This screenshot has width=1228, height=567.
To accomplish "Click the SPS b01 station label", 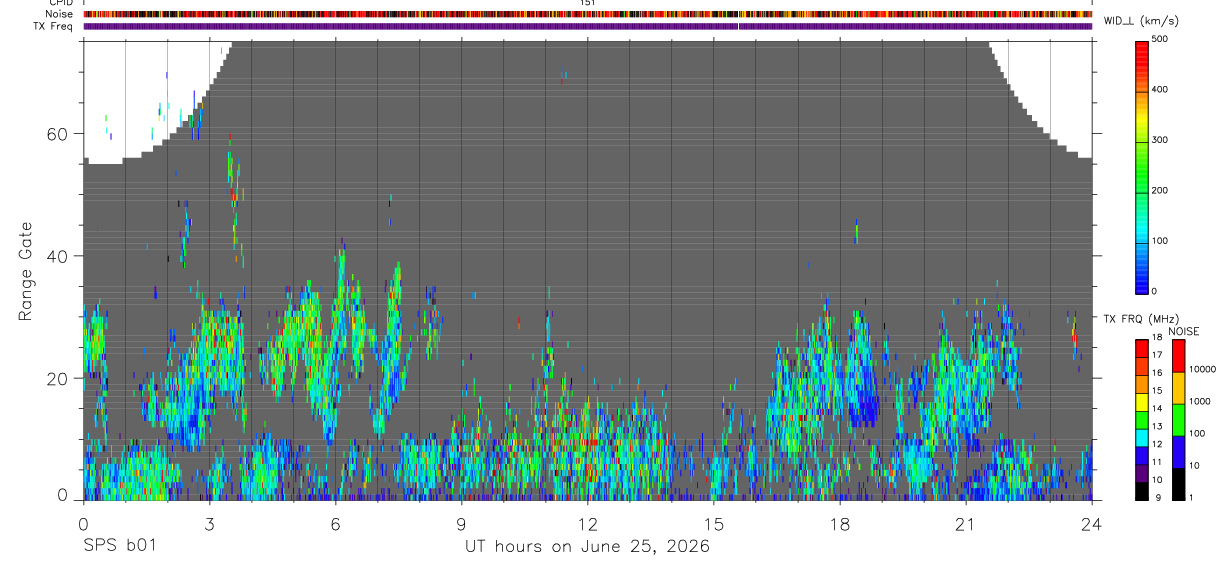I will (119, 547).
